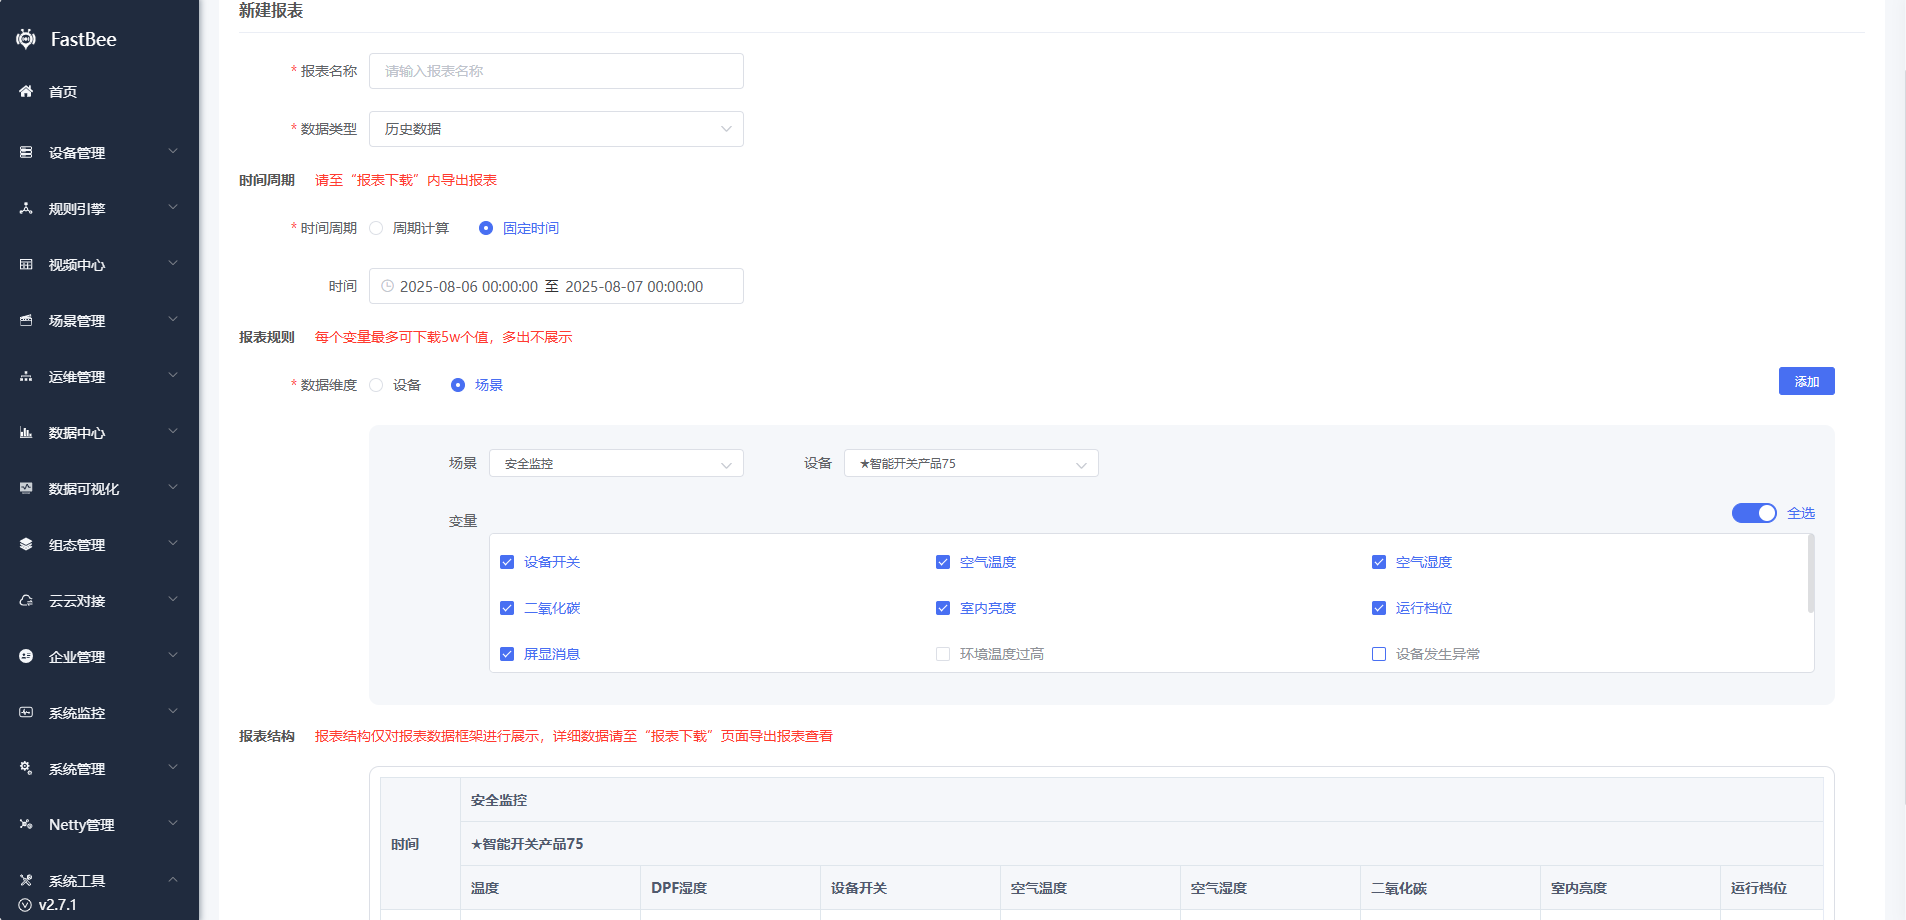Expand the 系统管理 menu
This screenshot has width=1906, height=920.
point(98,769)
